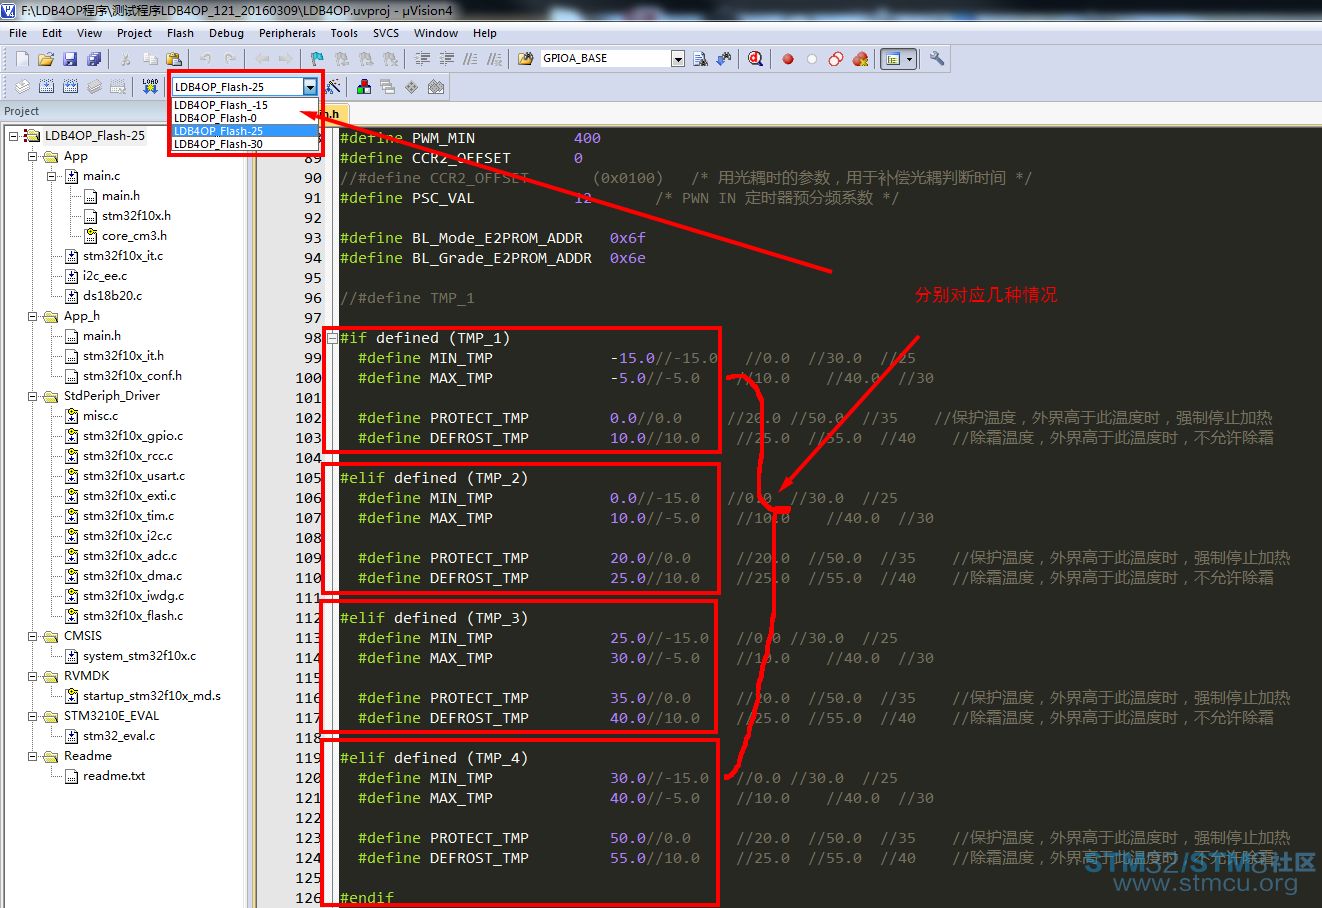1322x908 pixels.
Task: Save the current file
Action: tap(70, 59)
